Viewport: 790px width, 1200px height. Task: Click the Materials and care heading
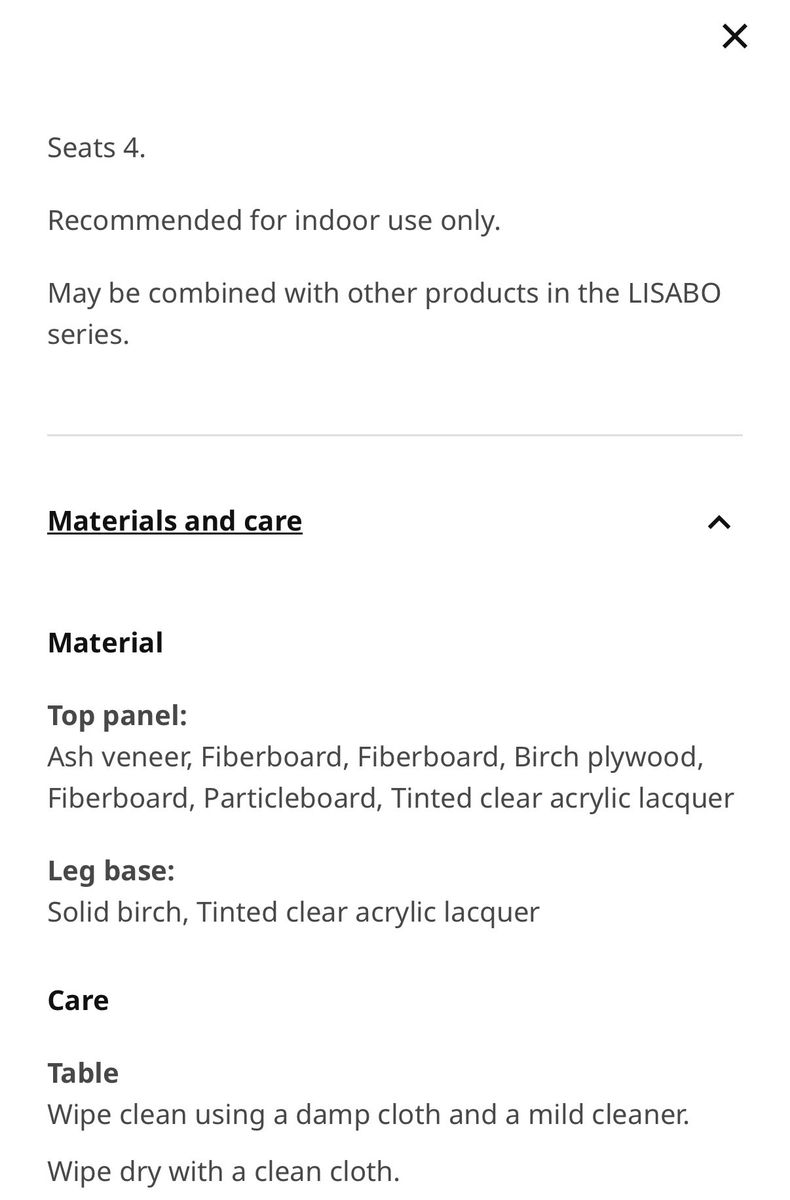click(175, 521)
